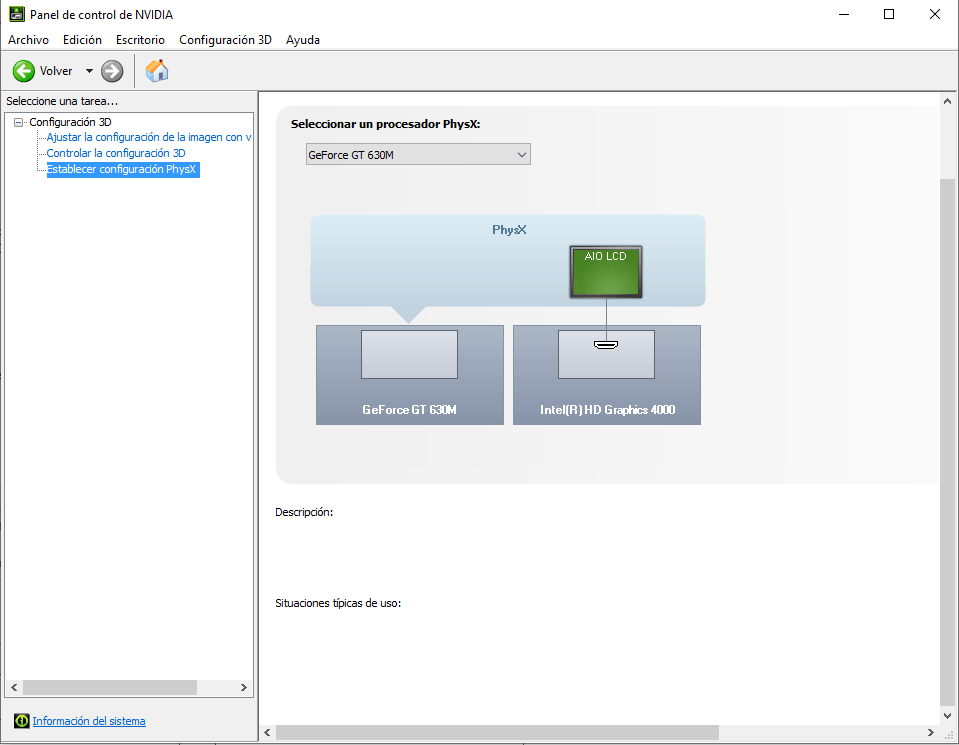
Task: Click the Seleccione una tarea header
Action: click(x=62, y=101)
